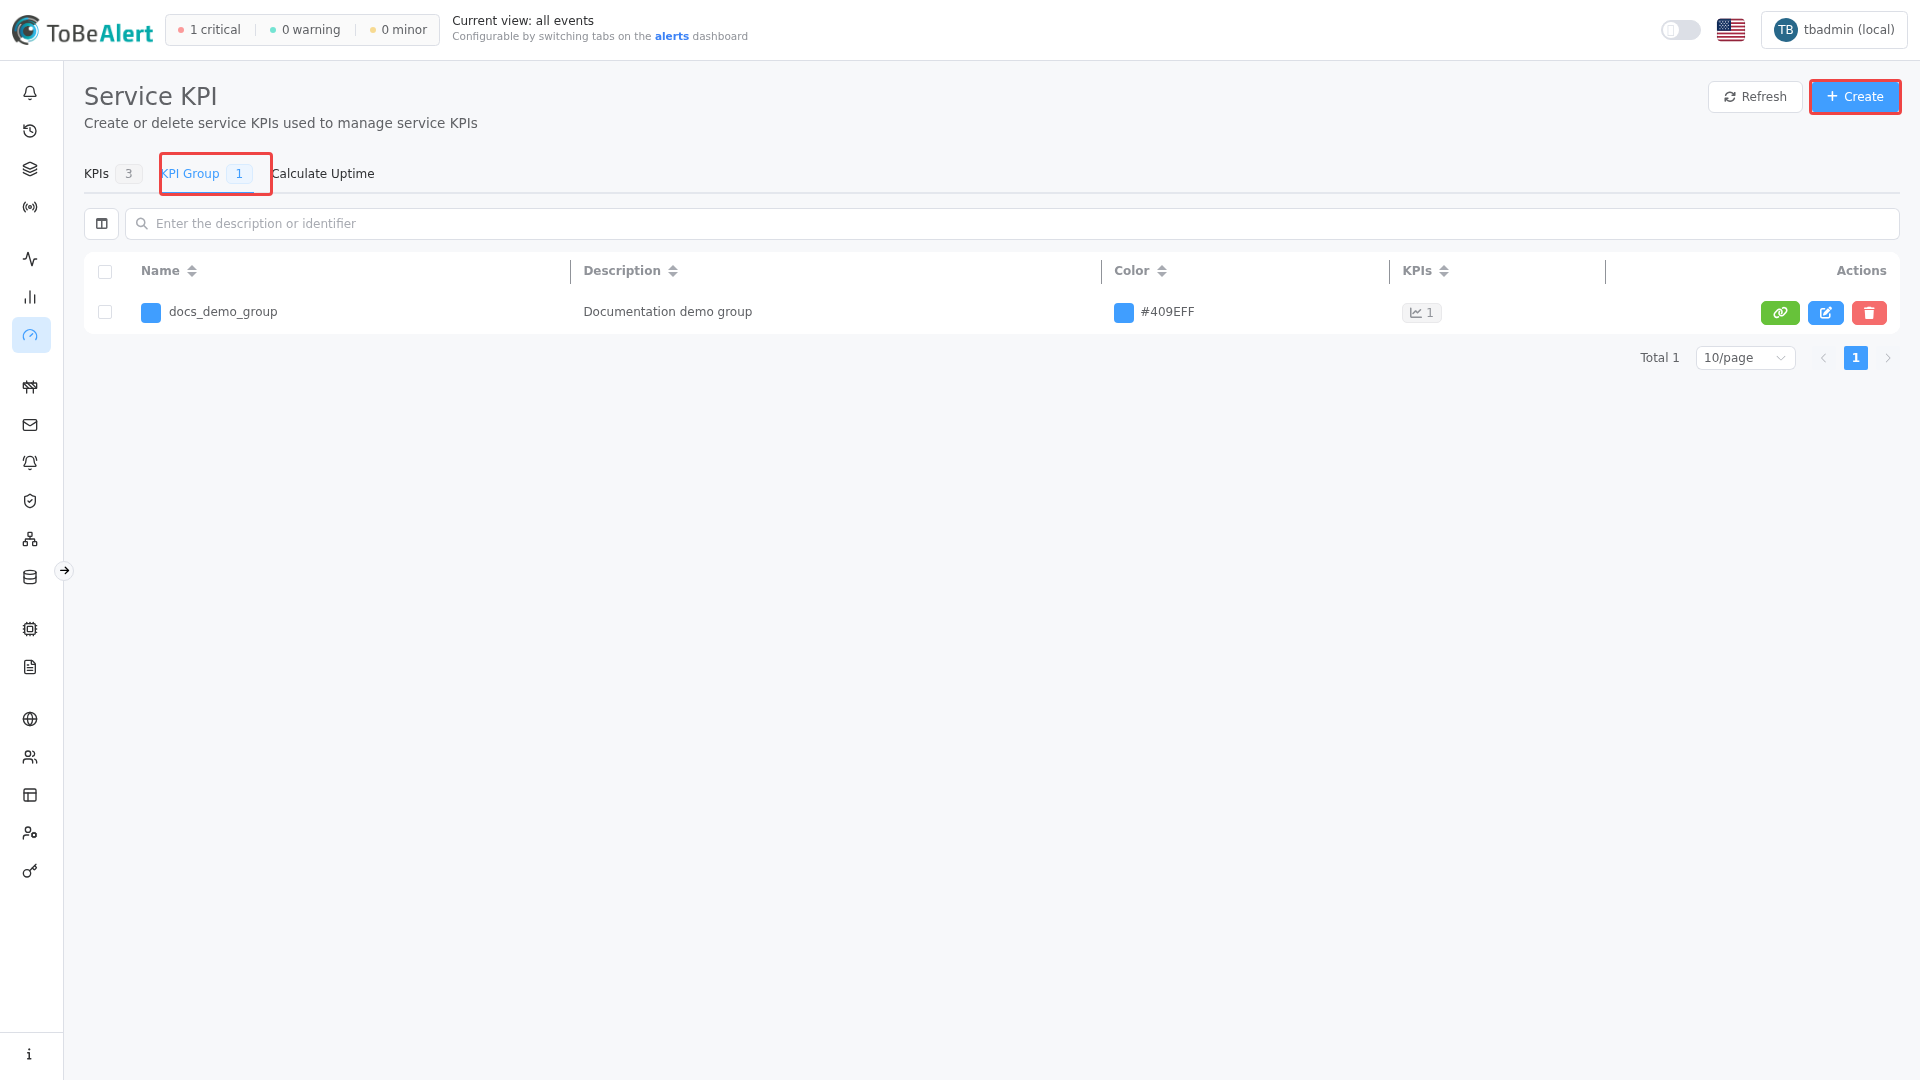Viewport: 1920px width, 1080px height.
Task: Click the search description or identifier field
Action: point(1012,224)
